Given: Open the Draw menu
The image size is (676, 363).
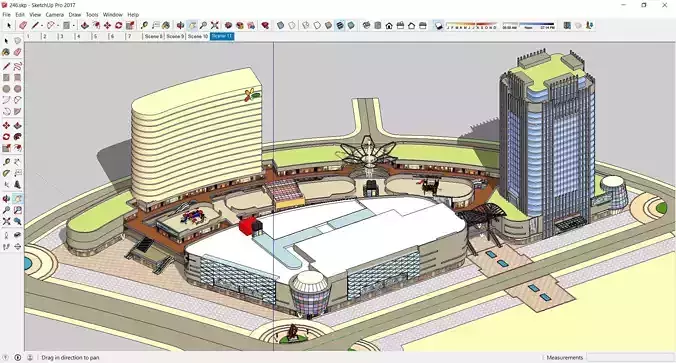Looking at the screenshot, I should click(x=75, y=15).
